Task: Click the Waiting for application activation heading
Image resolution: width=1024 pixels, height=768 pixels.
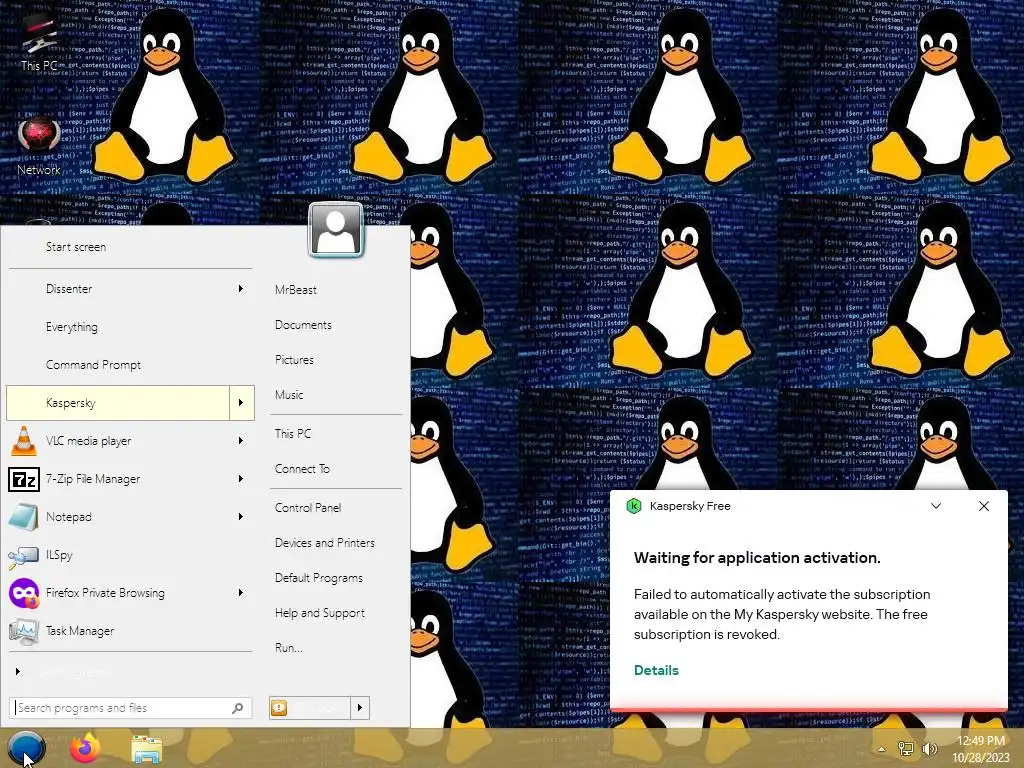Action: 757,558
